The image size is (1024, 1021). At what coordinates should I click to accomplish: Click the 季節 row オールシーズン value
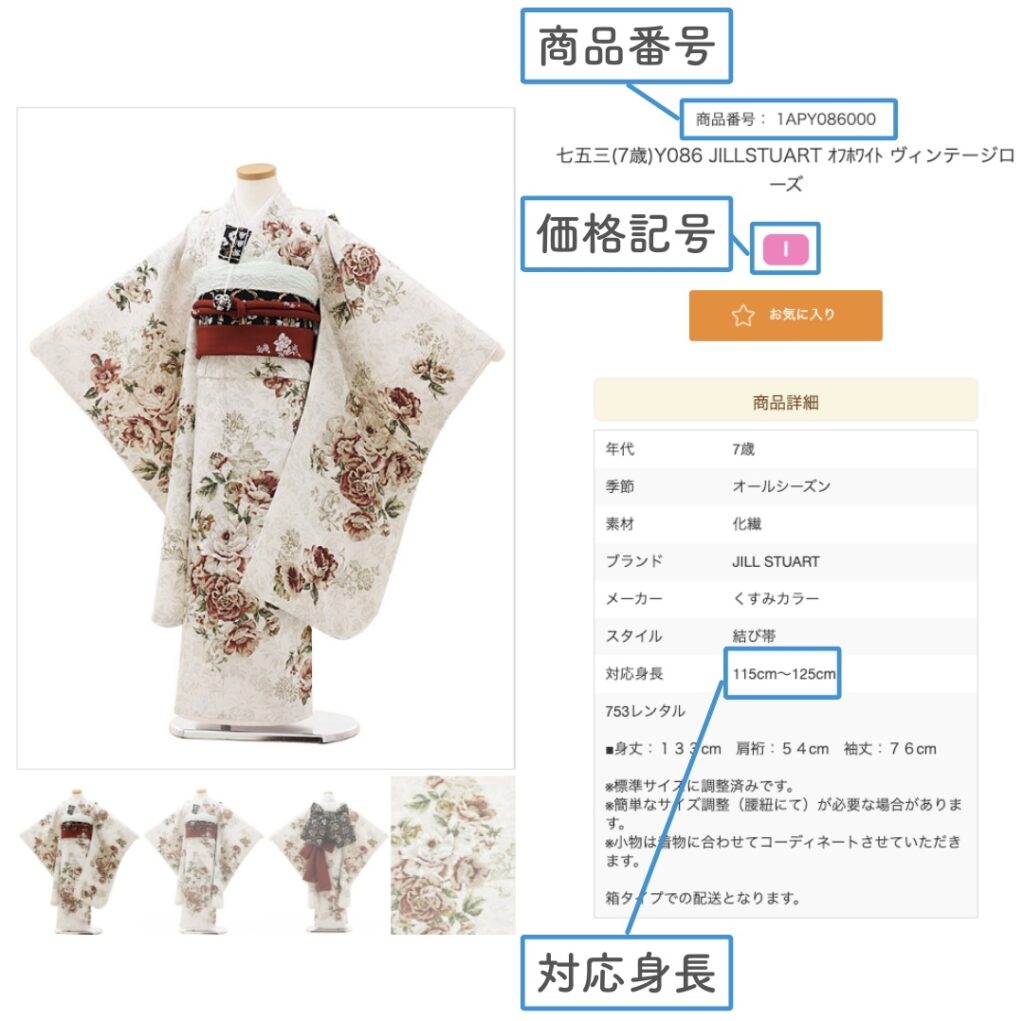tap(781, 486)
